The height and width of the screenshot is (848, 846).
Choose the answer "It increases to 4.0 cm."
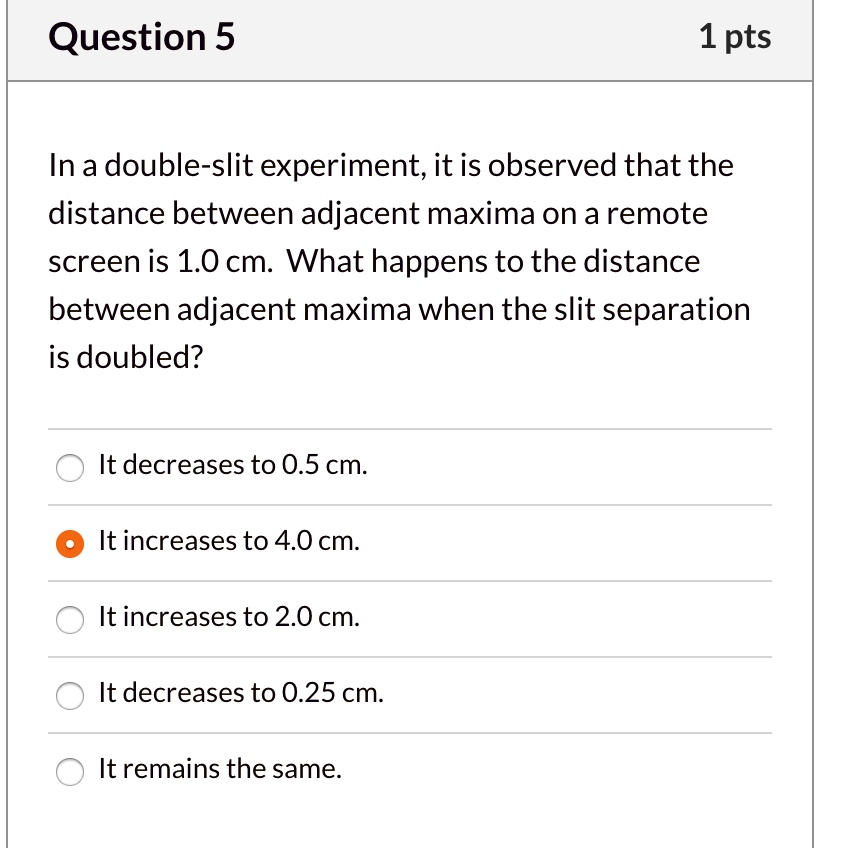[69, 542]
